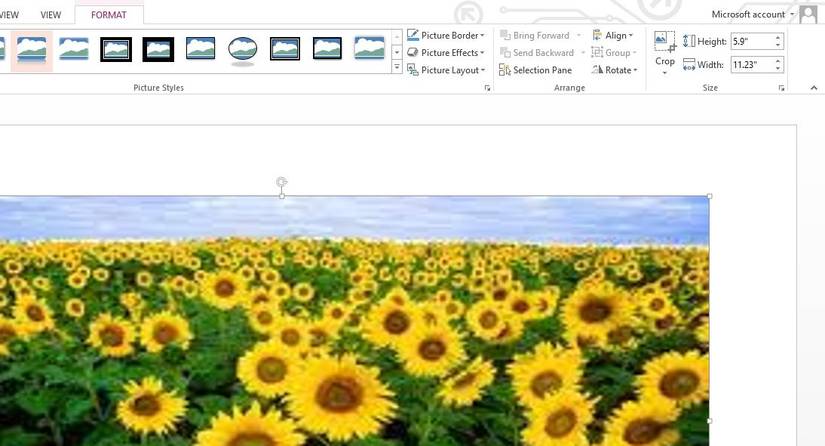This screenshot has width=825, height=446.
Task: Click the Picture Layout icon
Action: 413,70
